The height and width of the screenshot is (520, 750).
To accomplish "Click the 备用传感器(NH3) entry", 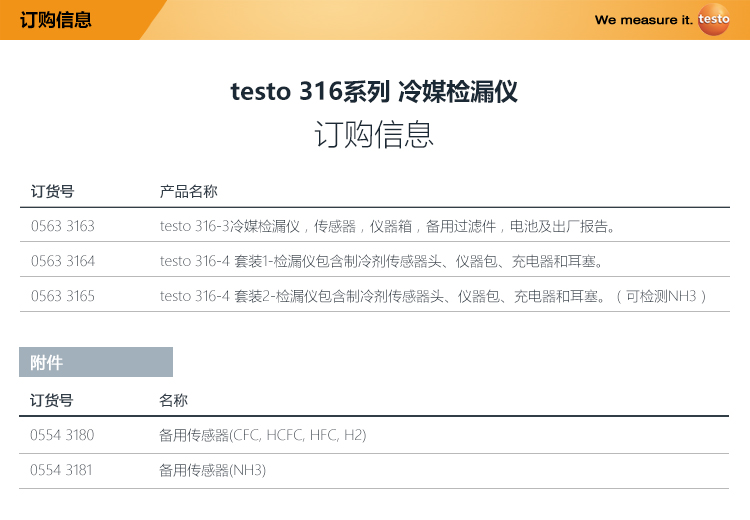I will tap(213, 470).
